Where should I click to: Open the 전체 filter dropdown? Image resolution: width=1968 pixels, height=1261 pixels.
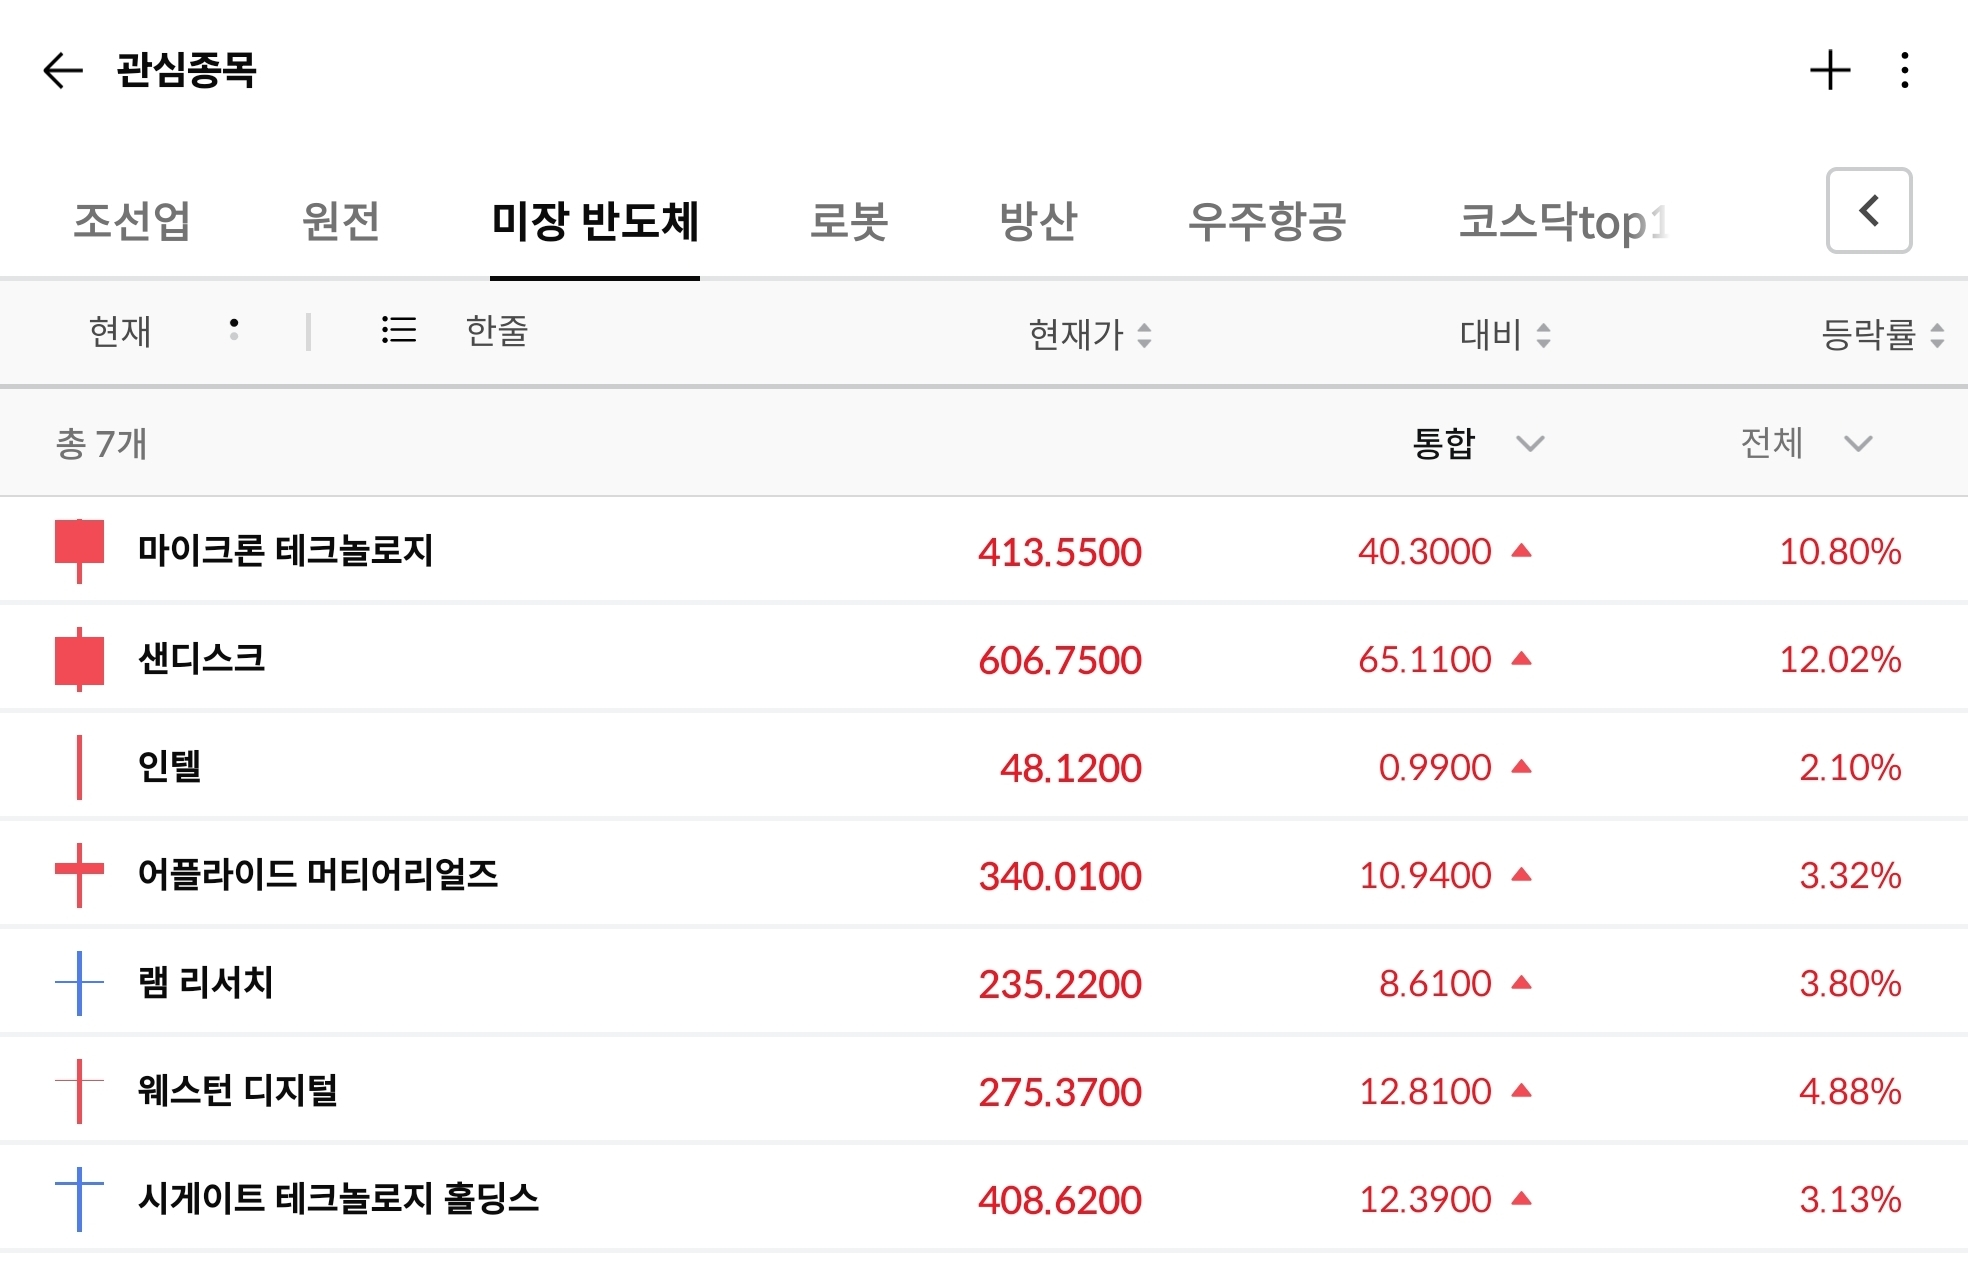coord(1805,442)
